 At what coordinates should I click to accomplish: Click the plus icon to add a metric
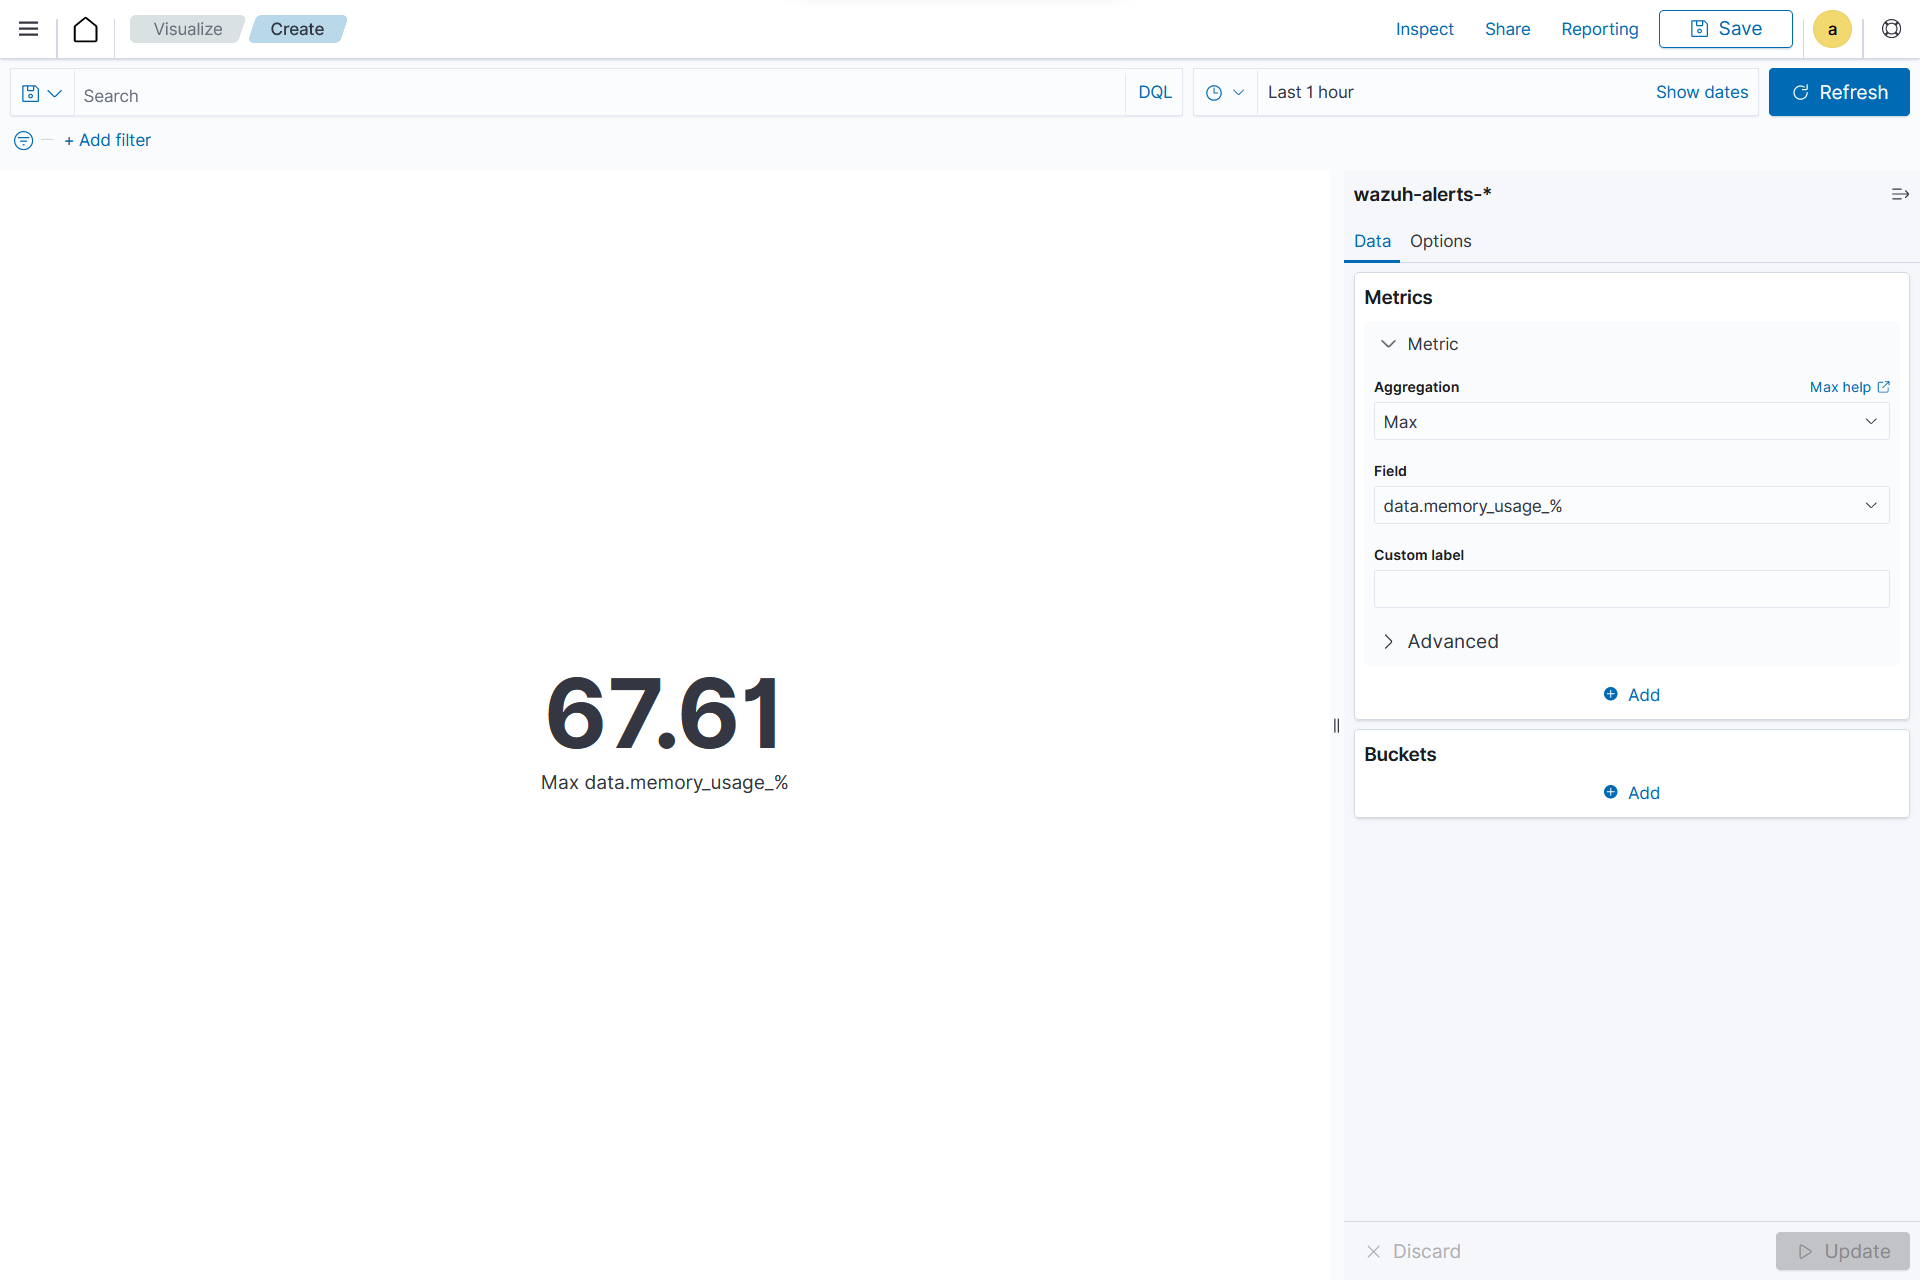[x=1610, y=694]
